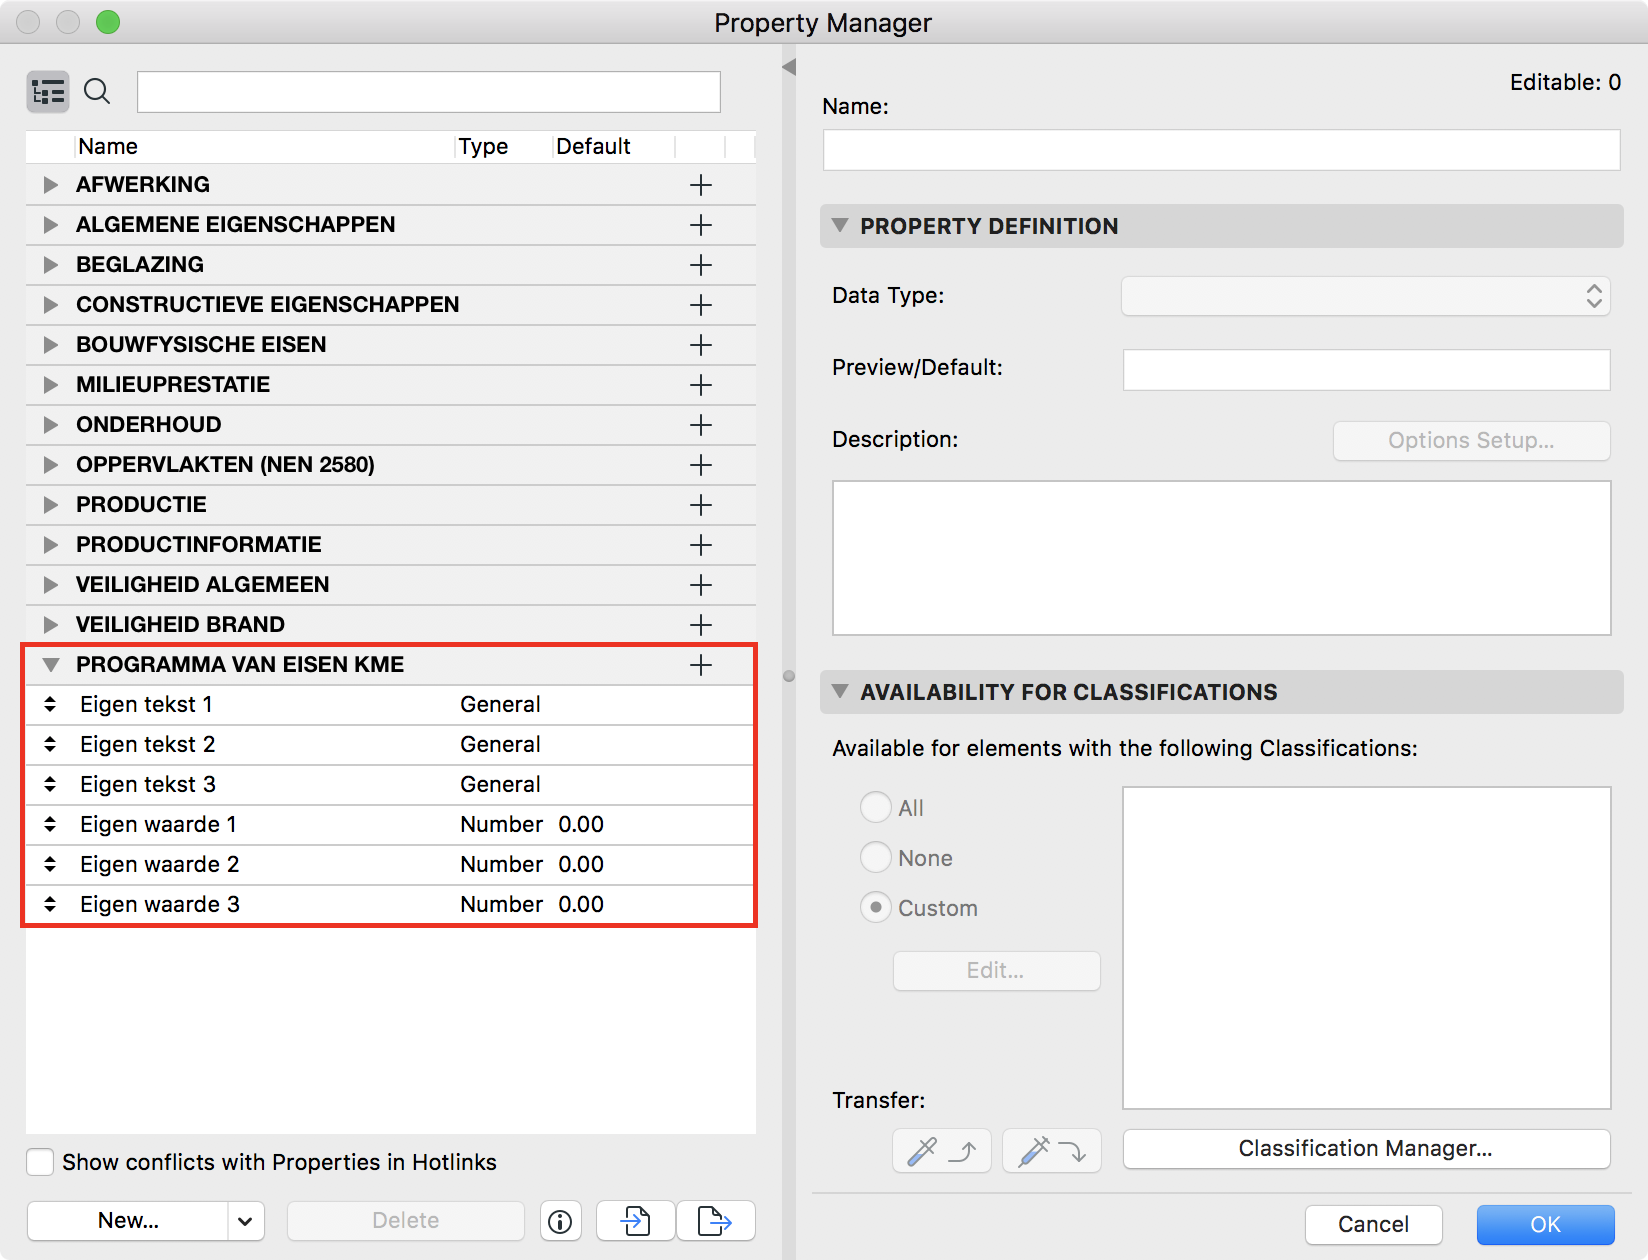Open the New... button dropdown arrow

pos(246,1221)
